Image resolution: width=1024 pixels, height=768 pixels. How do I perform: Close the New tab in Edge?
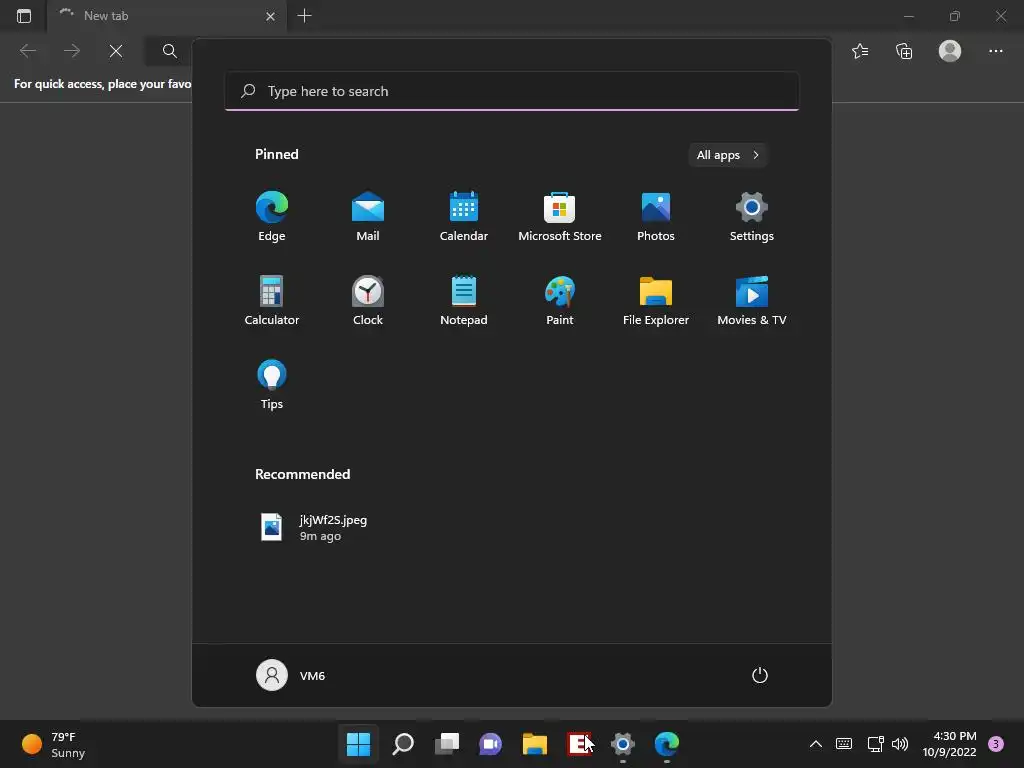point(270,16)
